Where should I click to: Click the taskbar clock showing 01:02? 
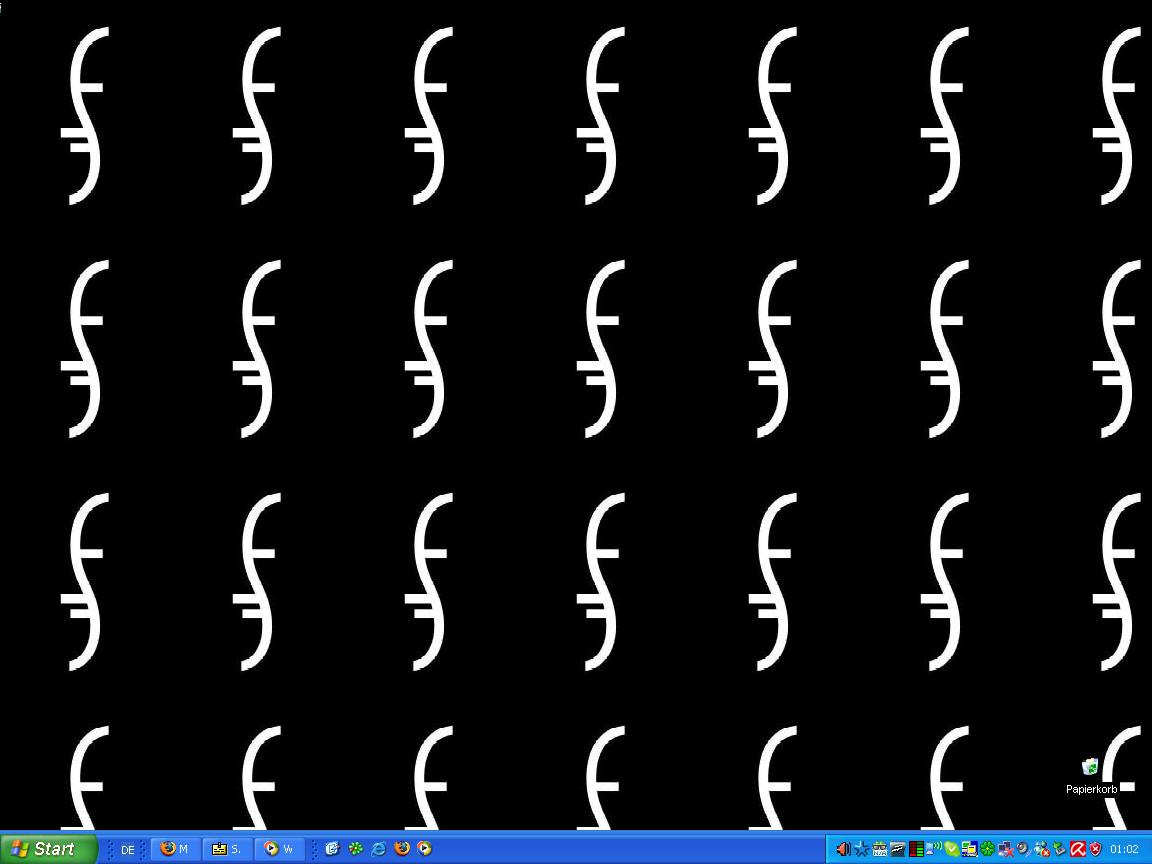(1125, 850)
